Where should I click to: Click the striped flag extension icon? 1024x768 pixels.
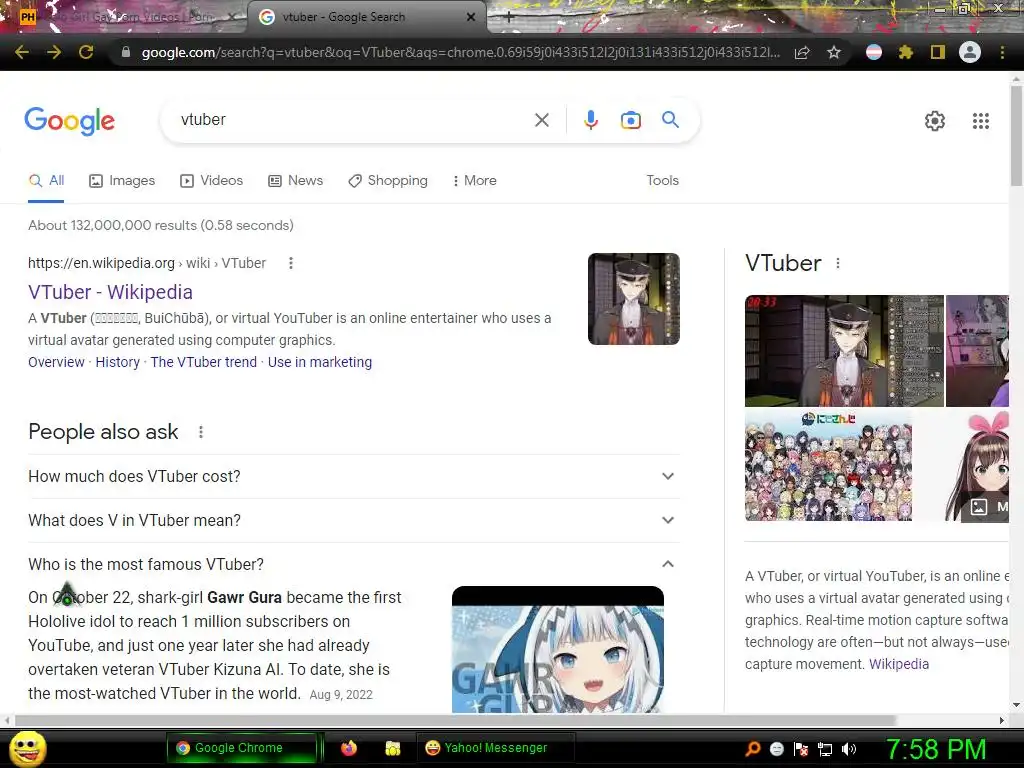(874, 52)
